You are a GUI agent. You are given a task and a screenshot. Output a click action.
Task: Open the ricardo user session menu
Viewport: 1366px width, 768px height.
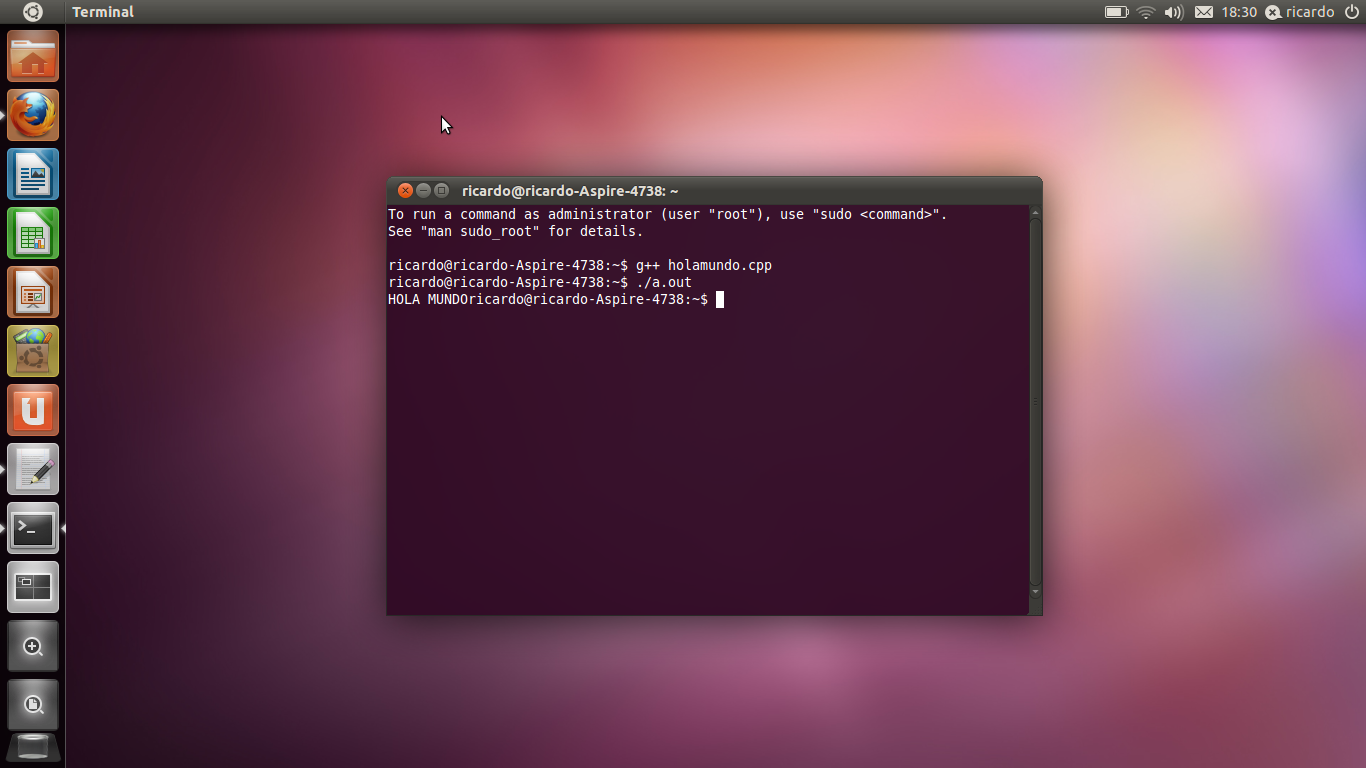(1303, 12)
